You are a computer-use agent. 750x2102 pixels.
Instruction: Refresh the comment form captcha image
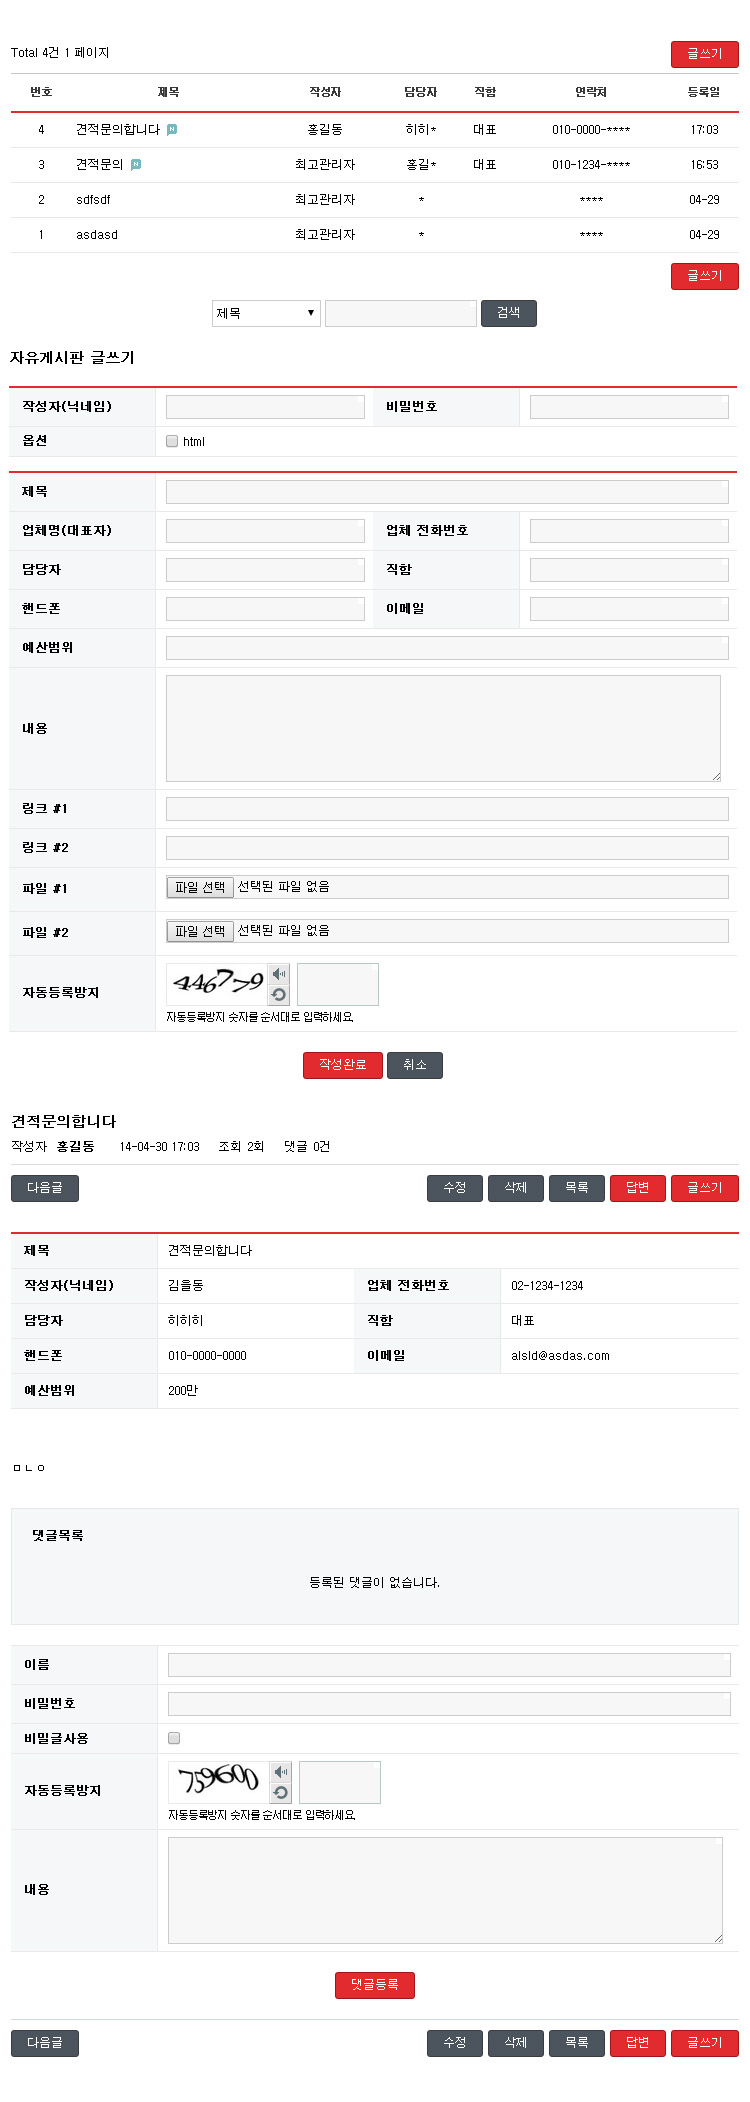[281, 1793]
